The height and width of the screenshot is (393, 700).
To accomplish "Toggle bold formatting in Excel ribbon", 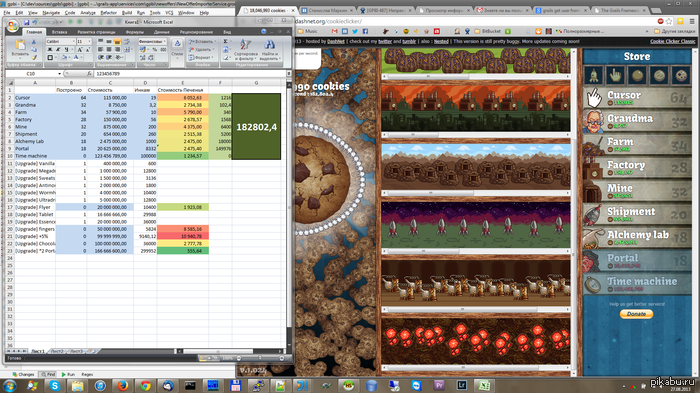I will click(x=50, y=50).
